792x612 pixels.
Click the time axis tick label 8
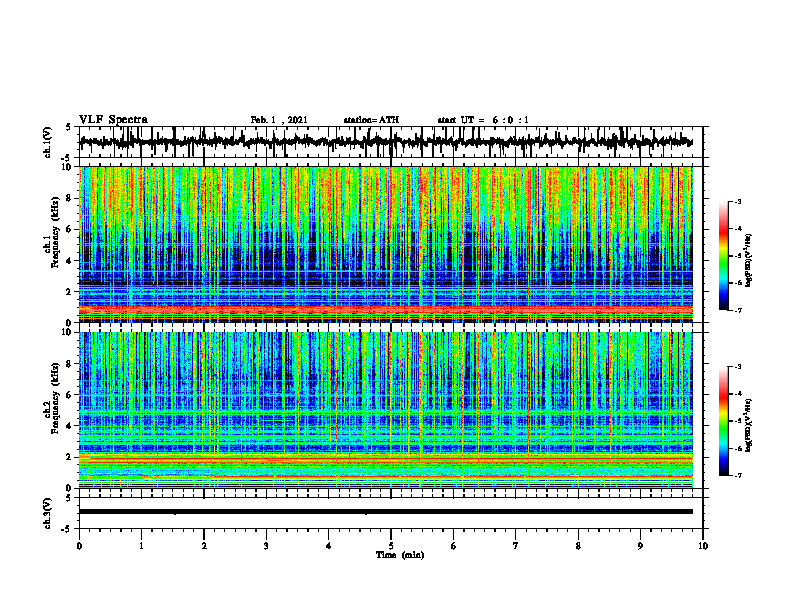[578, 546]
